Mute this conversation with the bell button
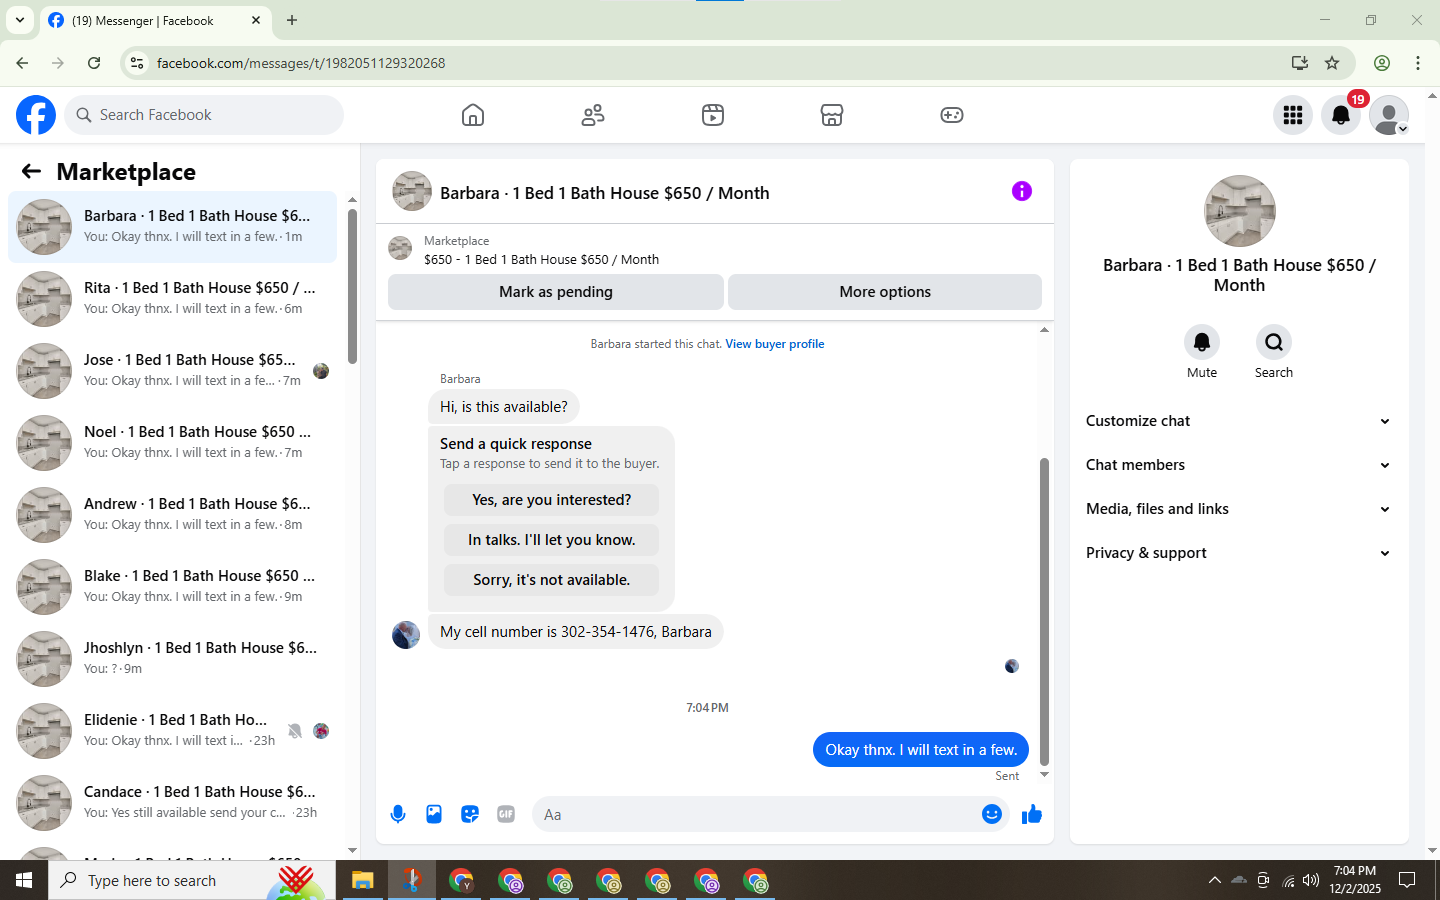1440x900 pixels. [1202, 342]
